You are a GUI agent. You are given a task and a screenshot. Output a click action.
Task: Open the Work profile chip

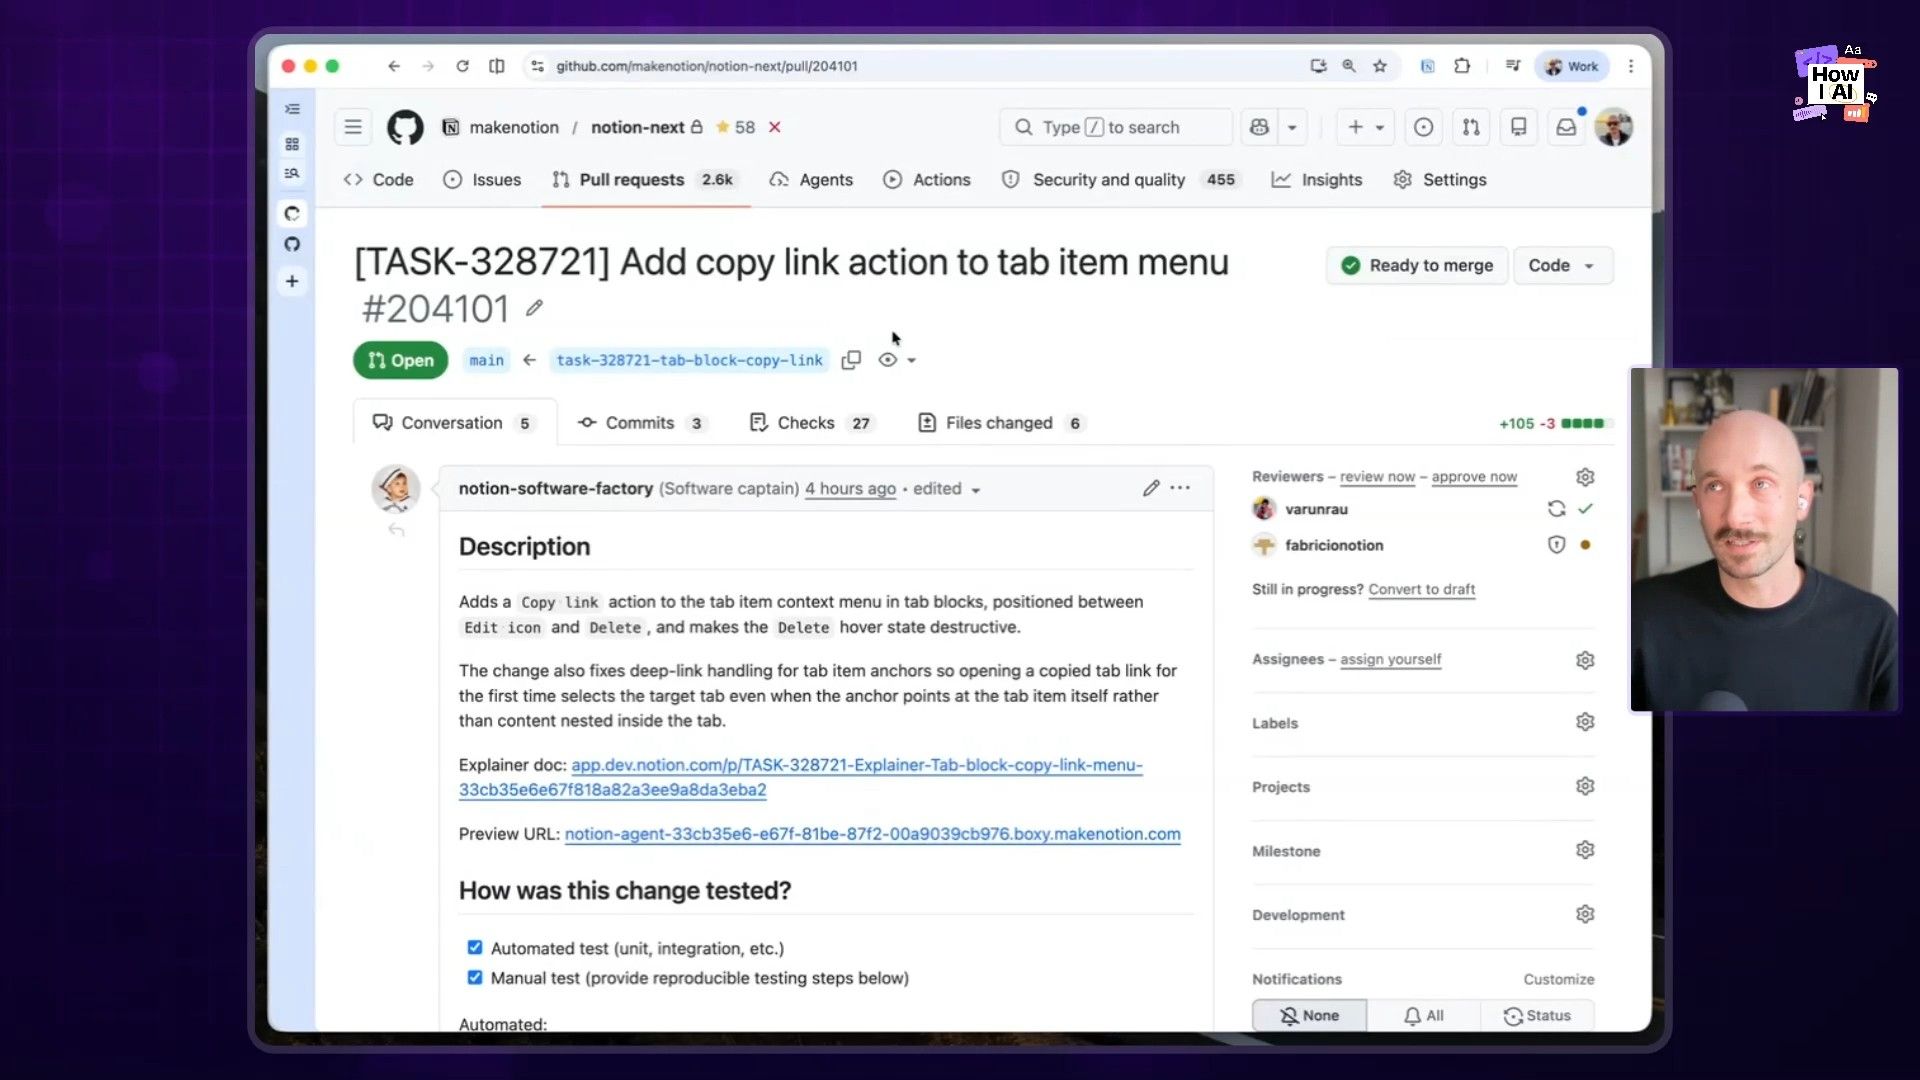point(1572,66)
